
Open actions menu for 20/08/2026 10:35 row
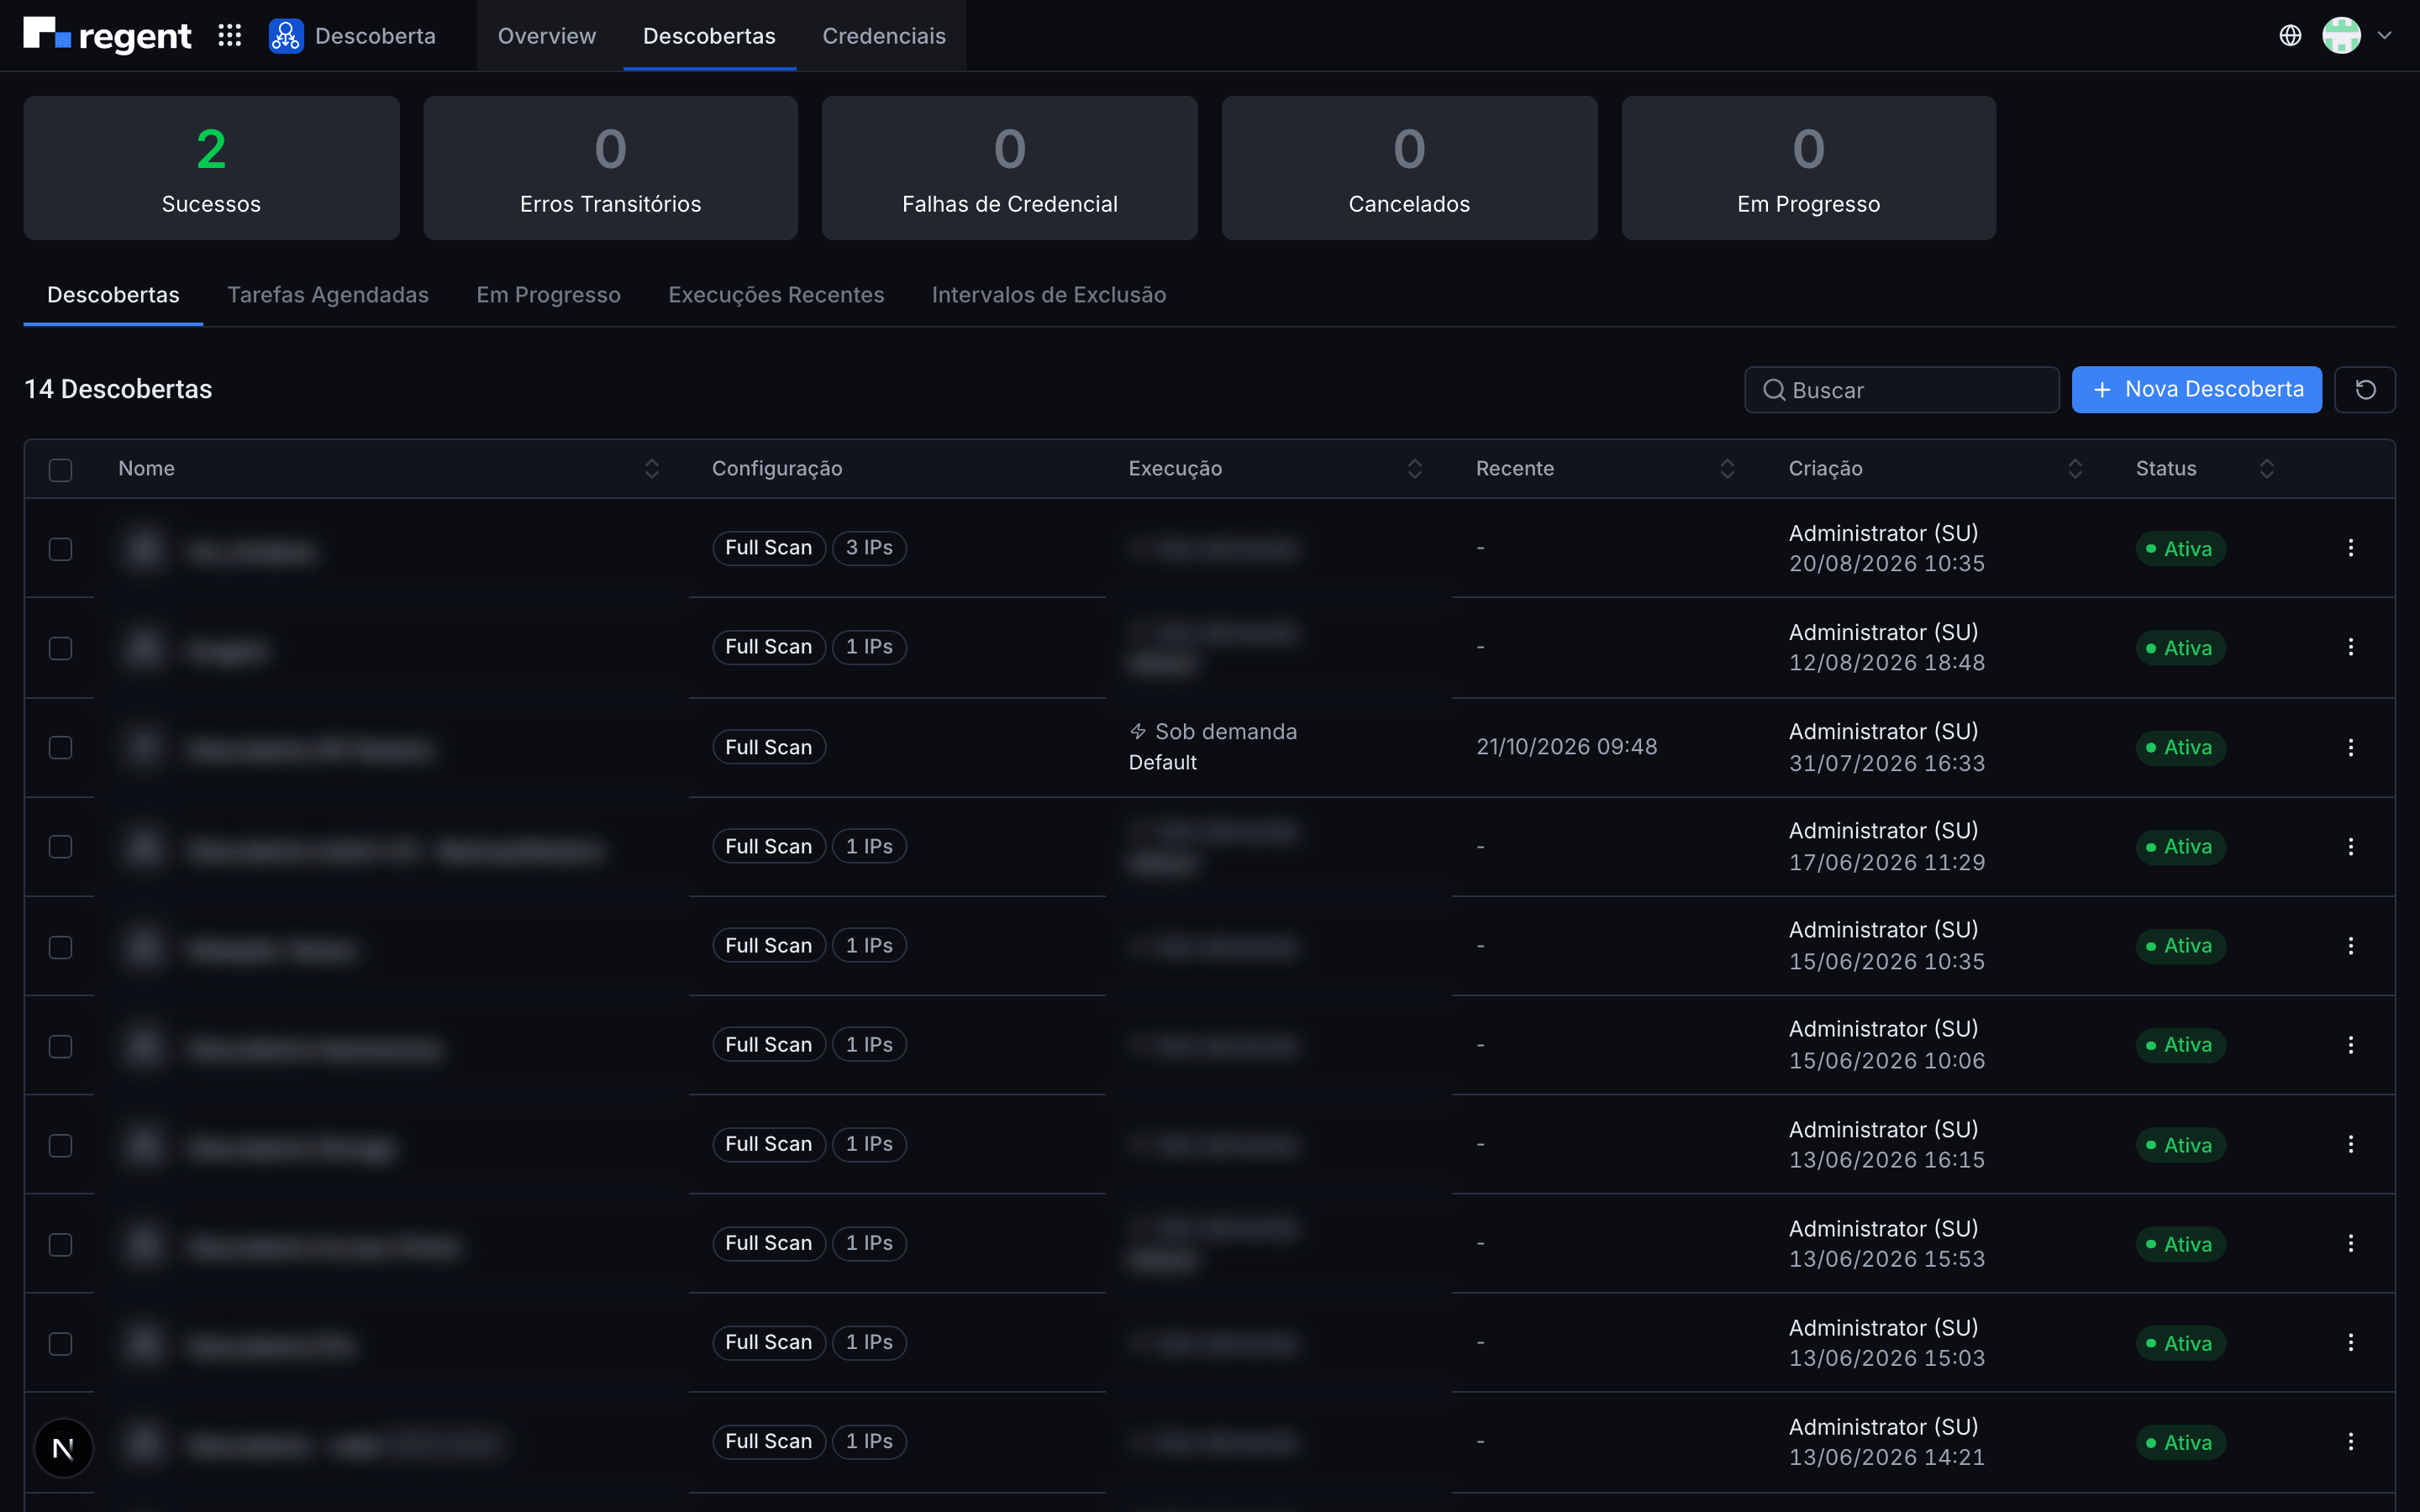tap(2350, 548)
